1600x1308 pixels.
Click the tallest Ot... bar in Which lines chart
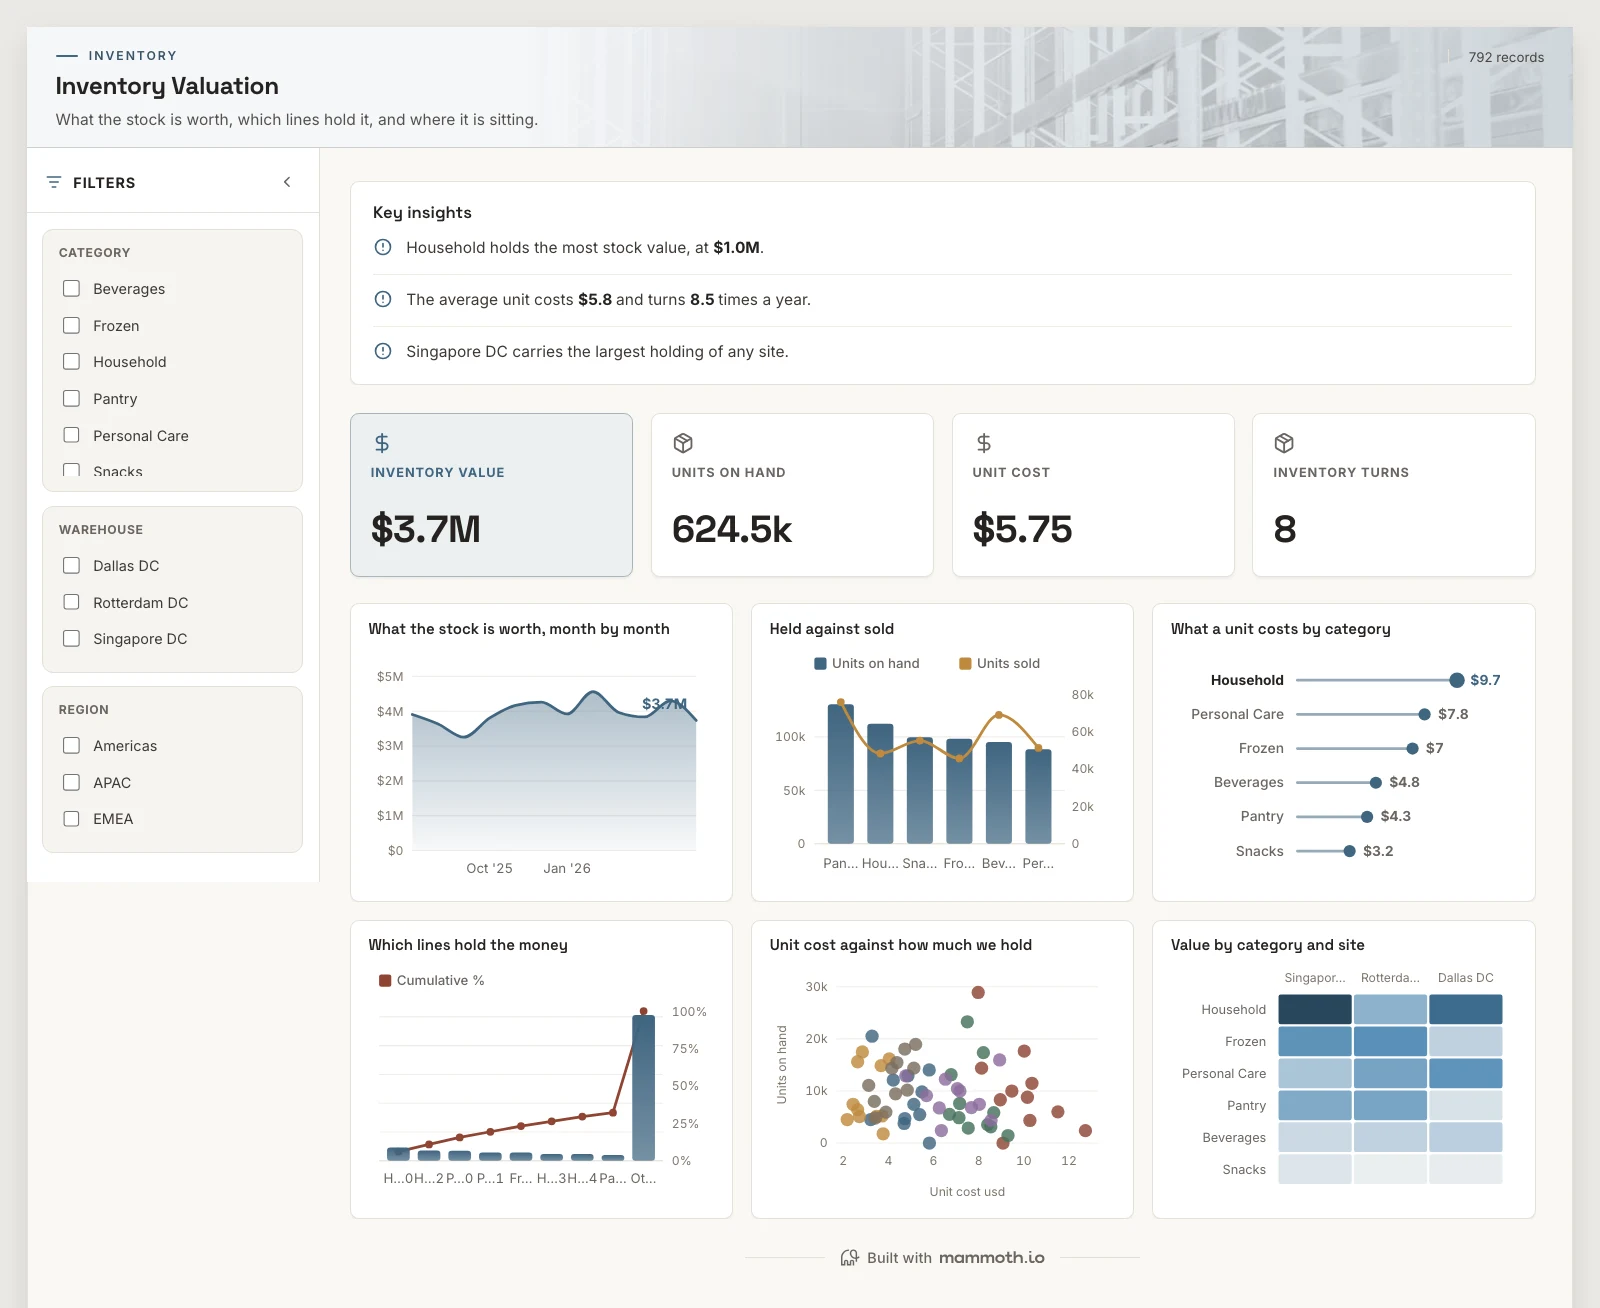point(644,1088)
